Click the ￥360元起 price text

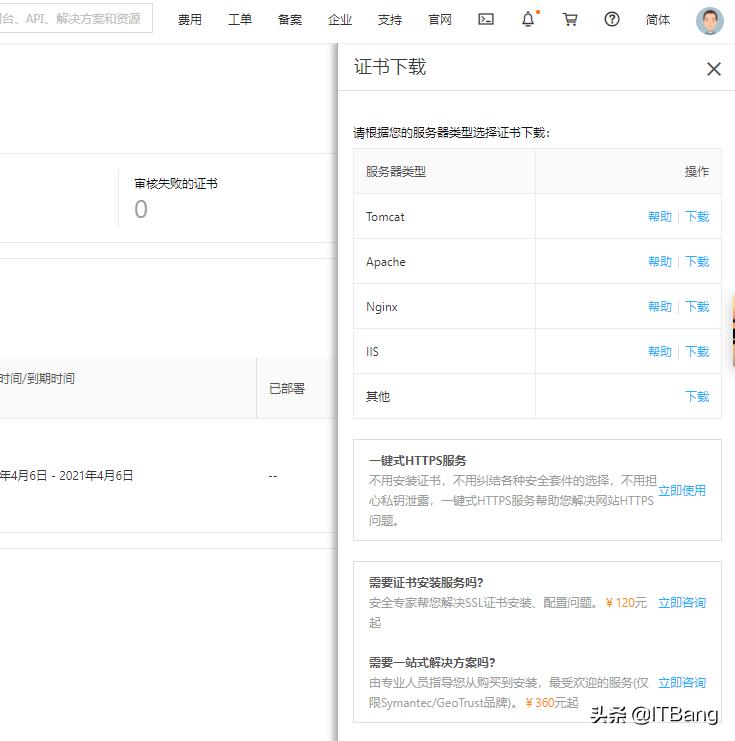point(552,703)
